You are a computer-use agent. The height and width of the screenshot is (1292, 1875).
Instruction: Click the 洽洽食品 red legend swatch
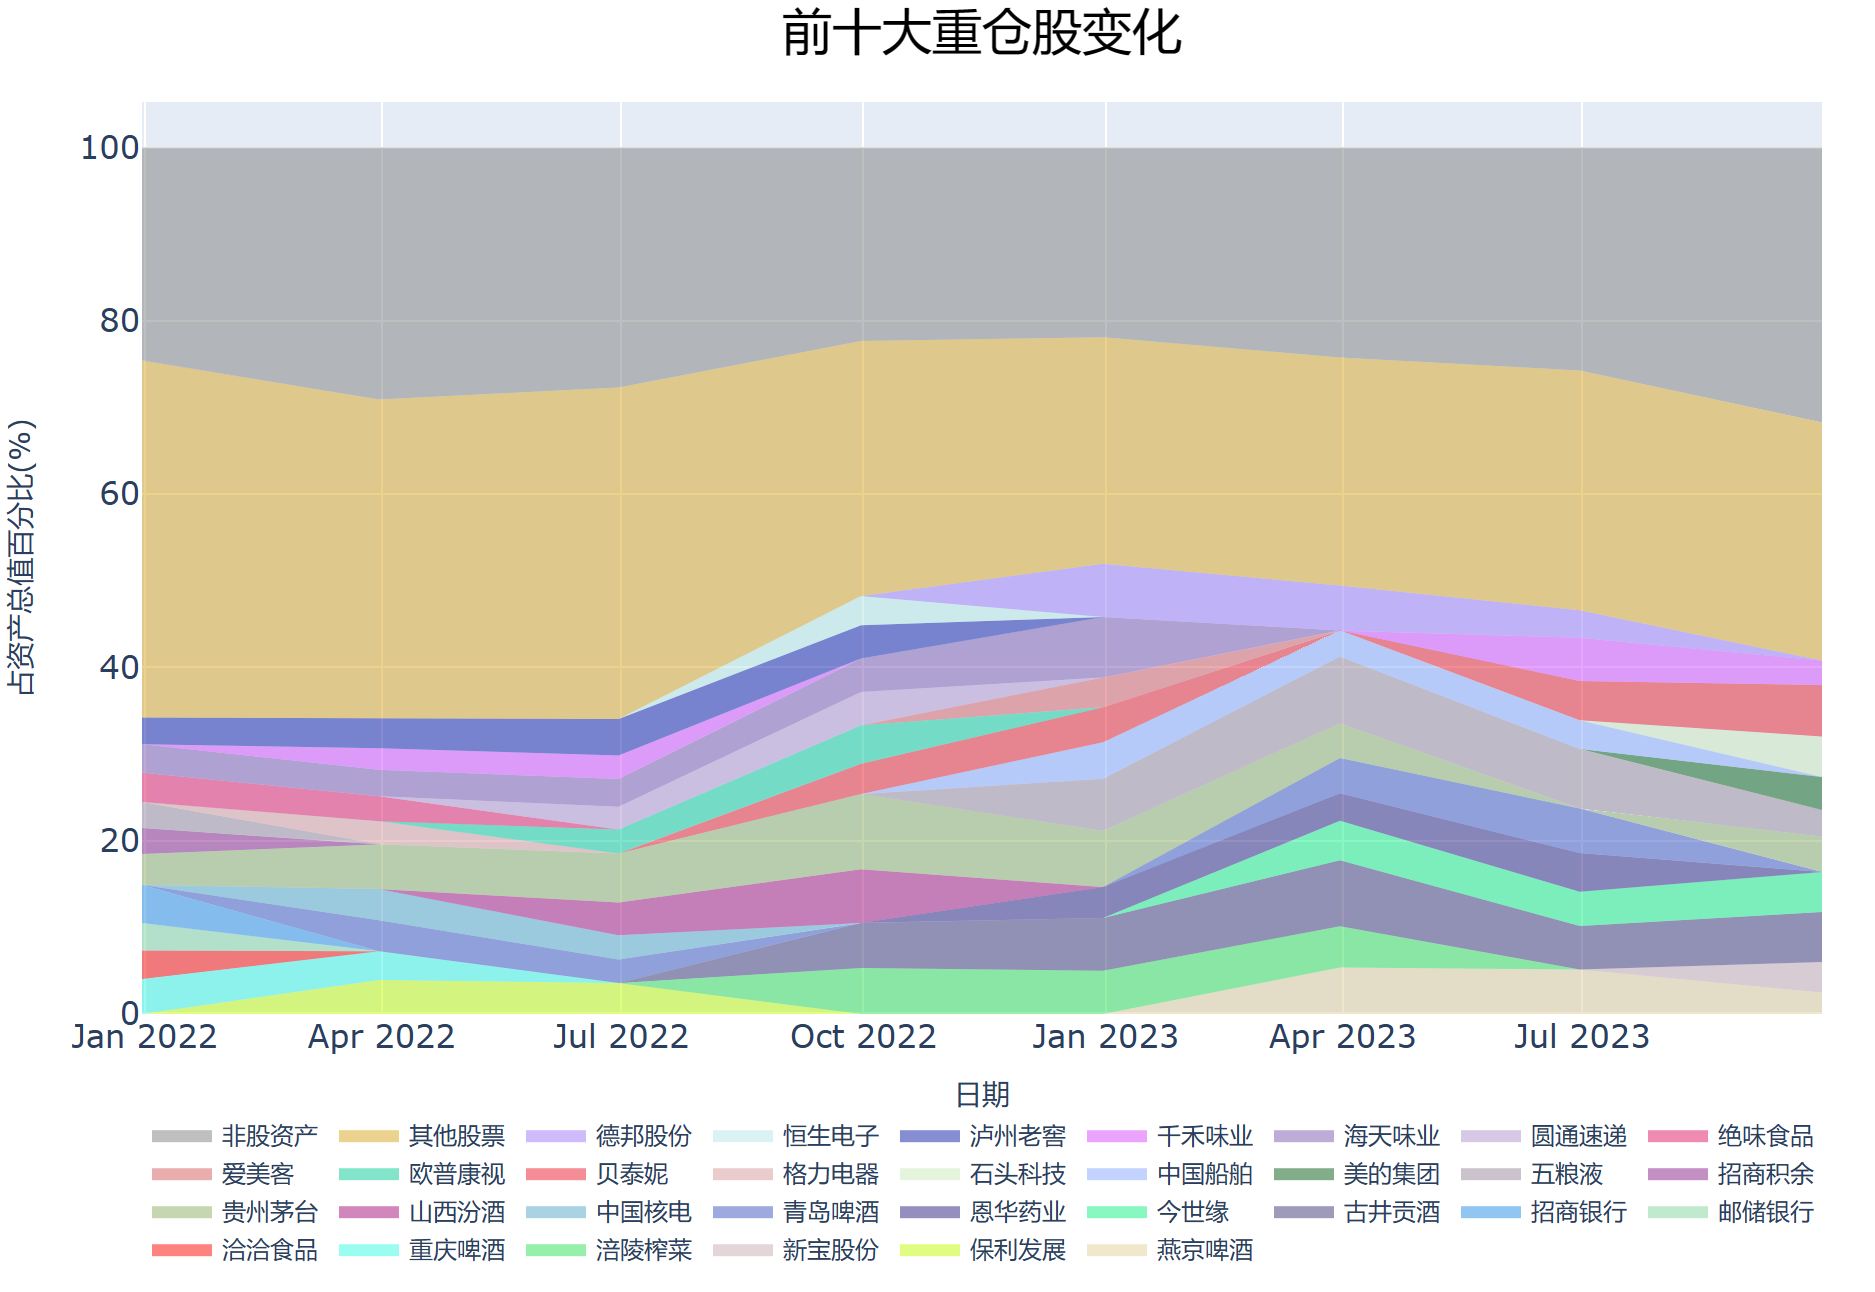pos(181,1250)
